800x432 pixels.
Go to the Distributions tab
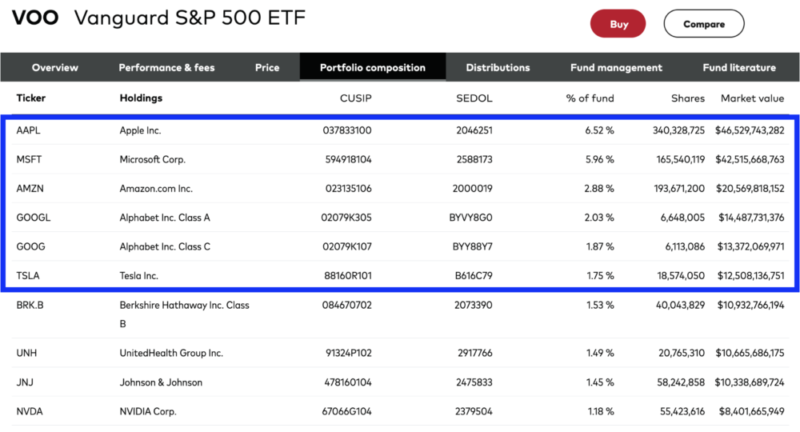pyautogui.click(x=497, y=67)
